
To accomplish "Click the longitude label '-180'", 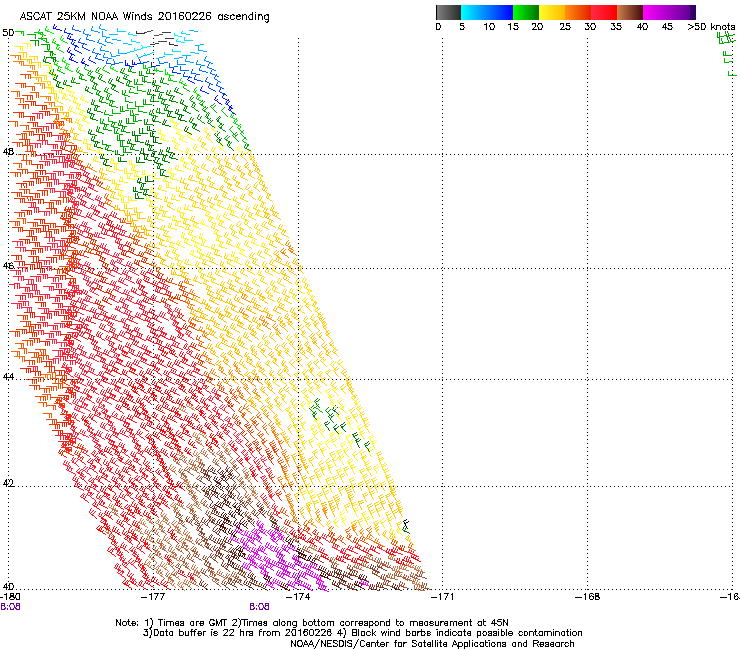I will click(10, 597).
